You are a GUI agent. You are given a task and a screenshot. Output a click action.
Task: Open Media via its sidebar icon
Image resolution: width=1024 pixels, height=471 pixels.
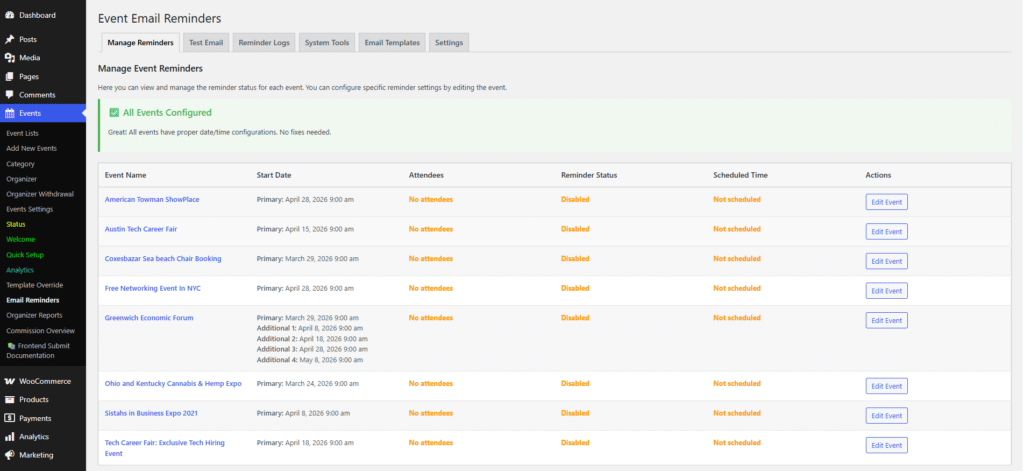[x=9, y=58]
